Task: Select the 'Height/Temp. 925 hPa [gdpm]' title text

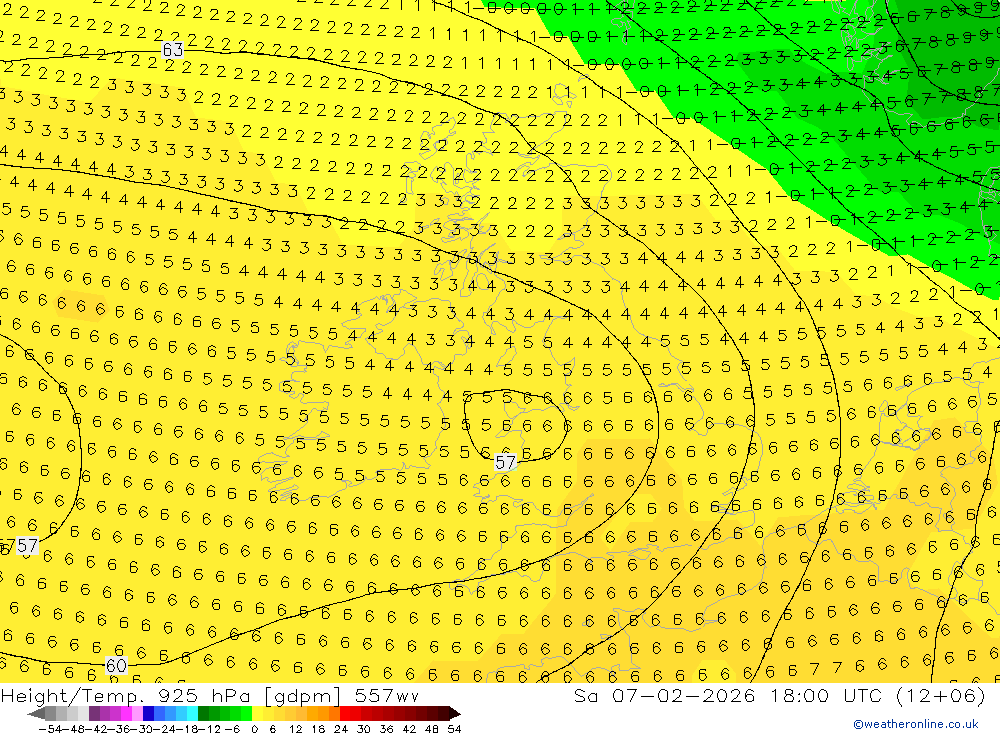Action: coord(171,695)
